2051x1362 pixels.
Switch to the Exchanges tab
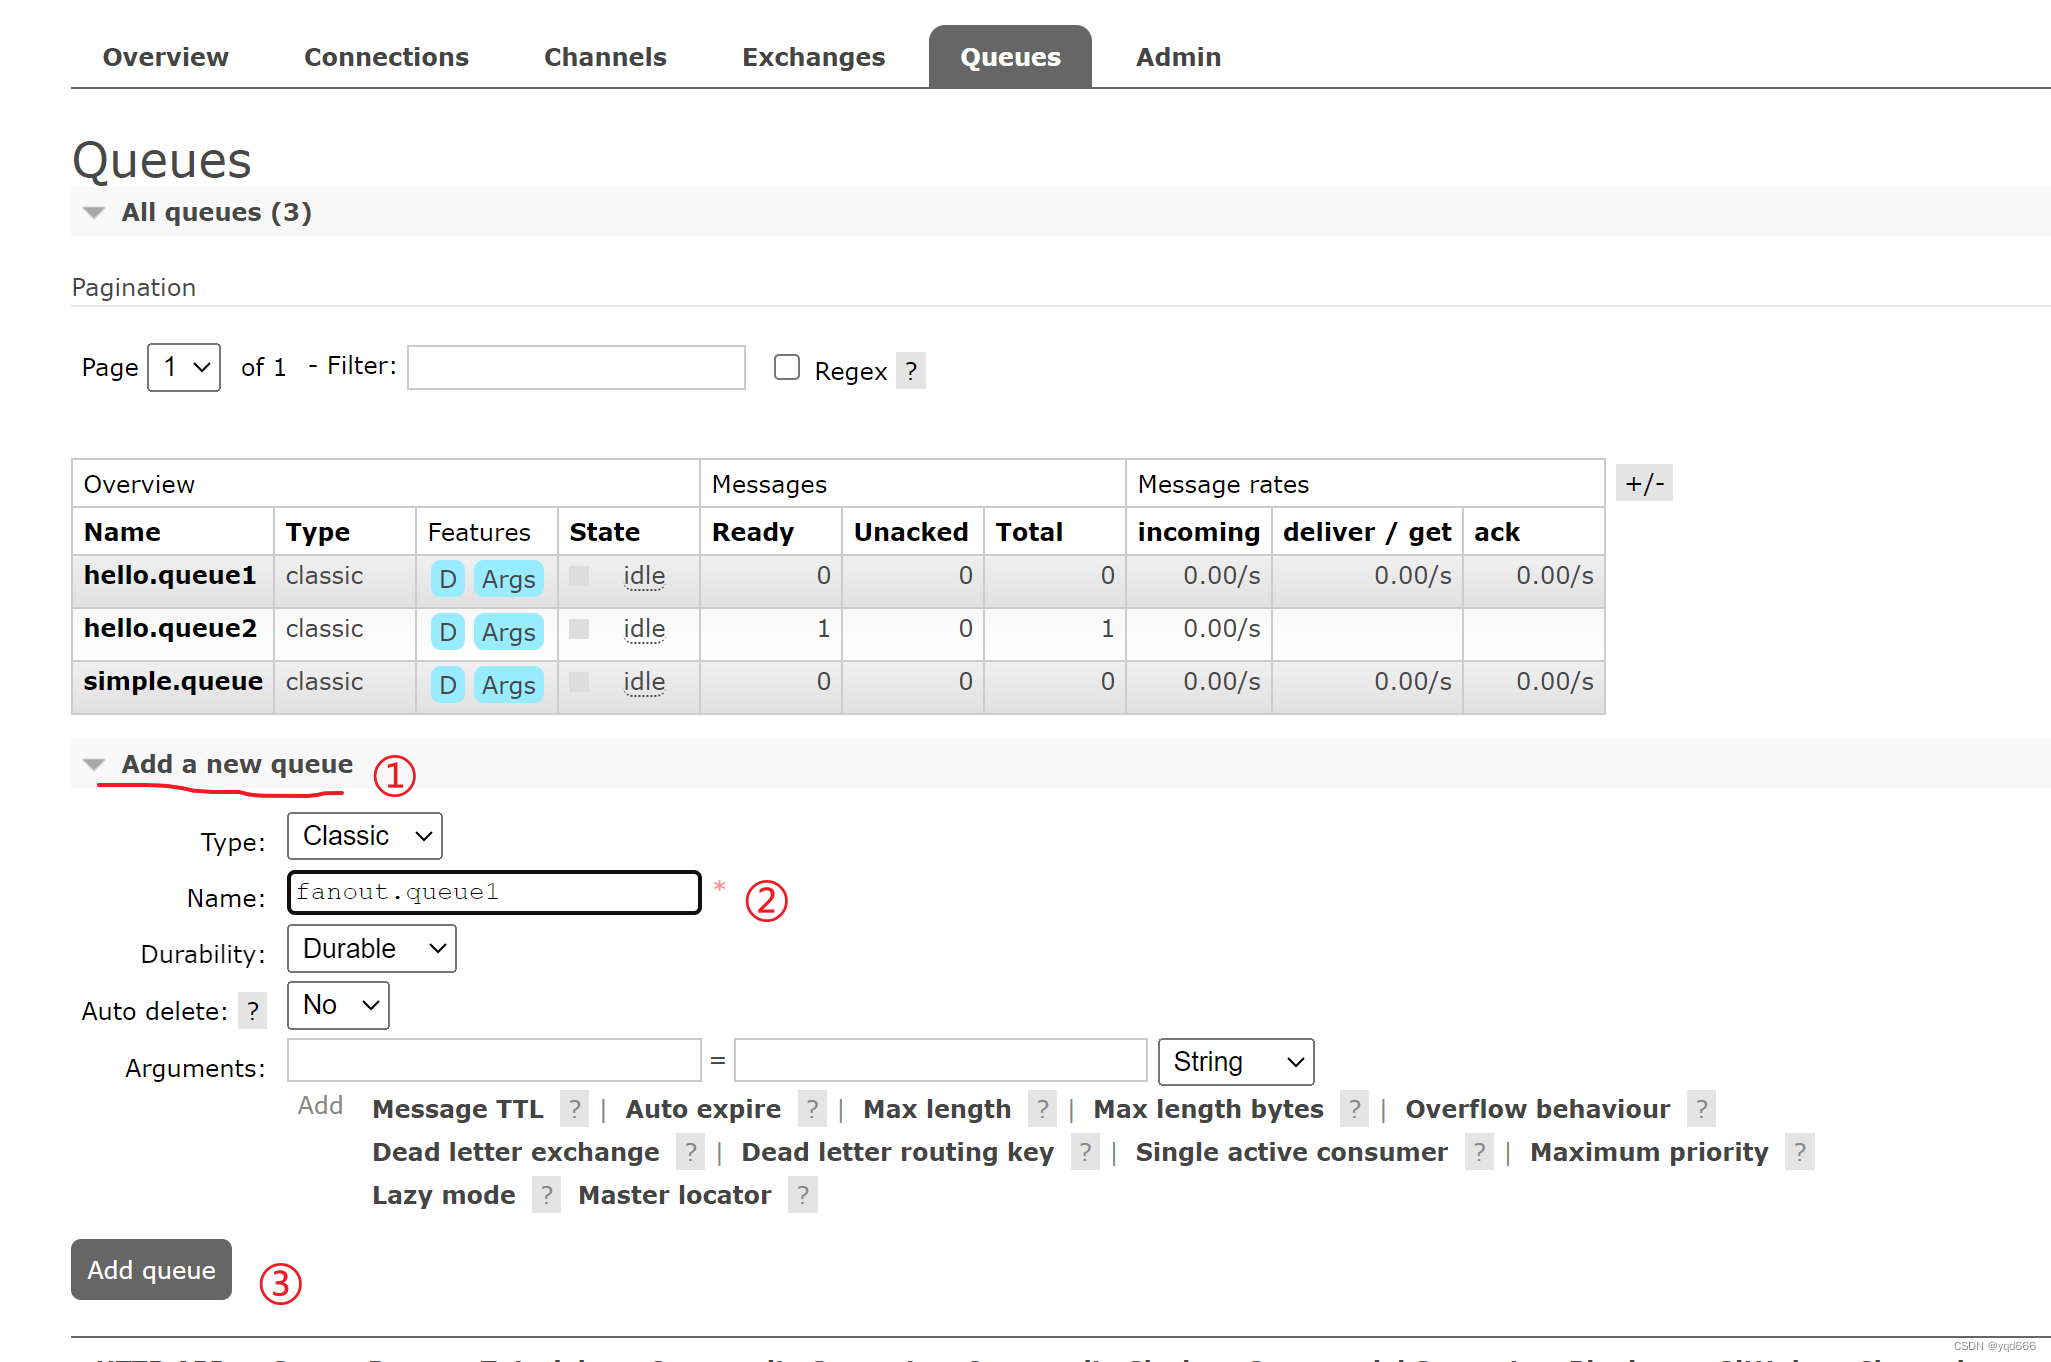(x=813, y=57)
